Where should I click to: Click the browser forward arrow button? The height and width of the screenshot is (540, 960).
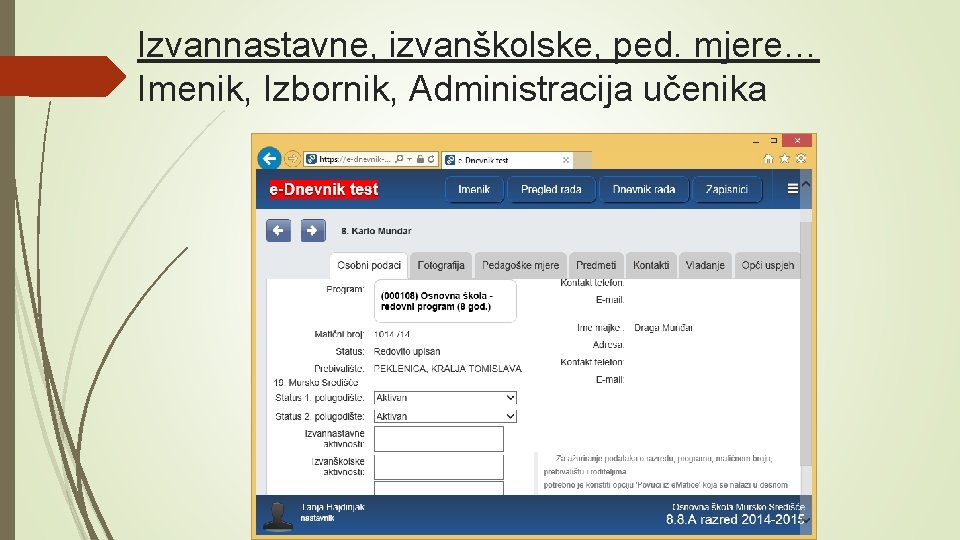tap(292, 159)
